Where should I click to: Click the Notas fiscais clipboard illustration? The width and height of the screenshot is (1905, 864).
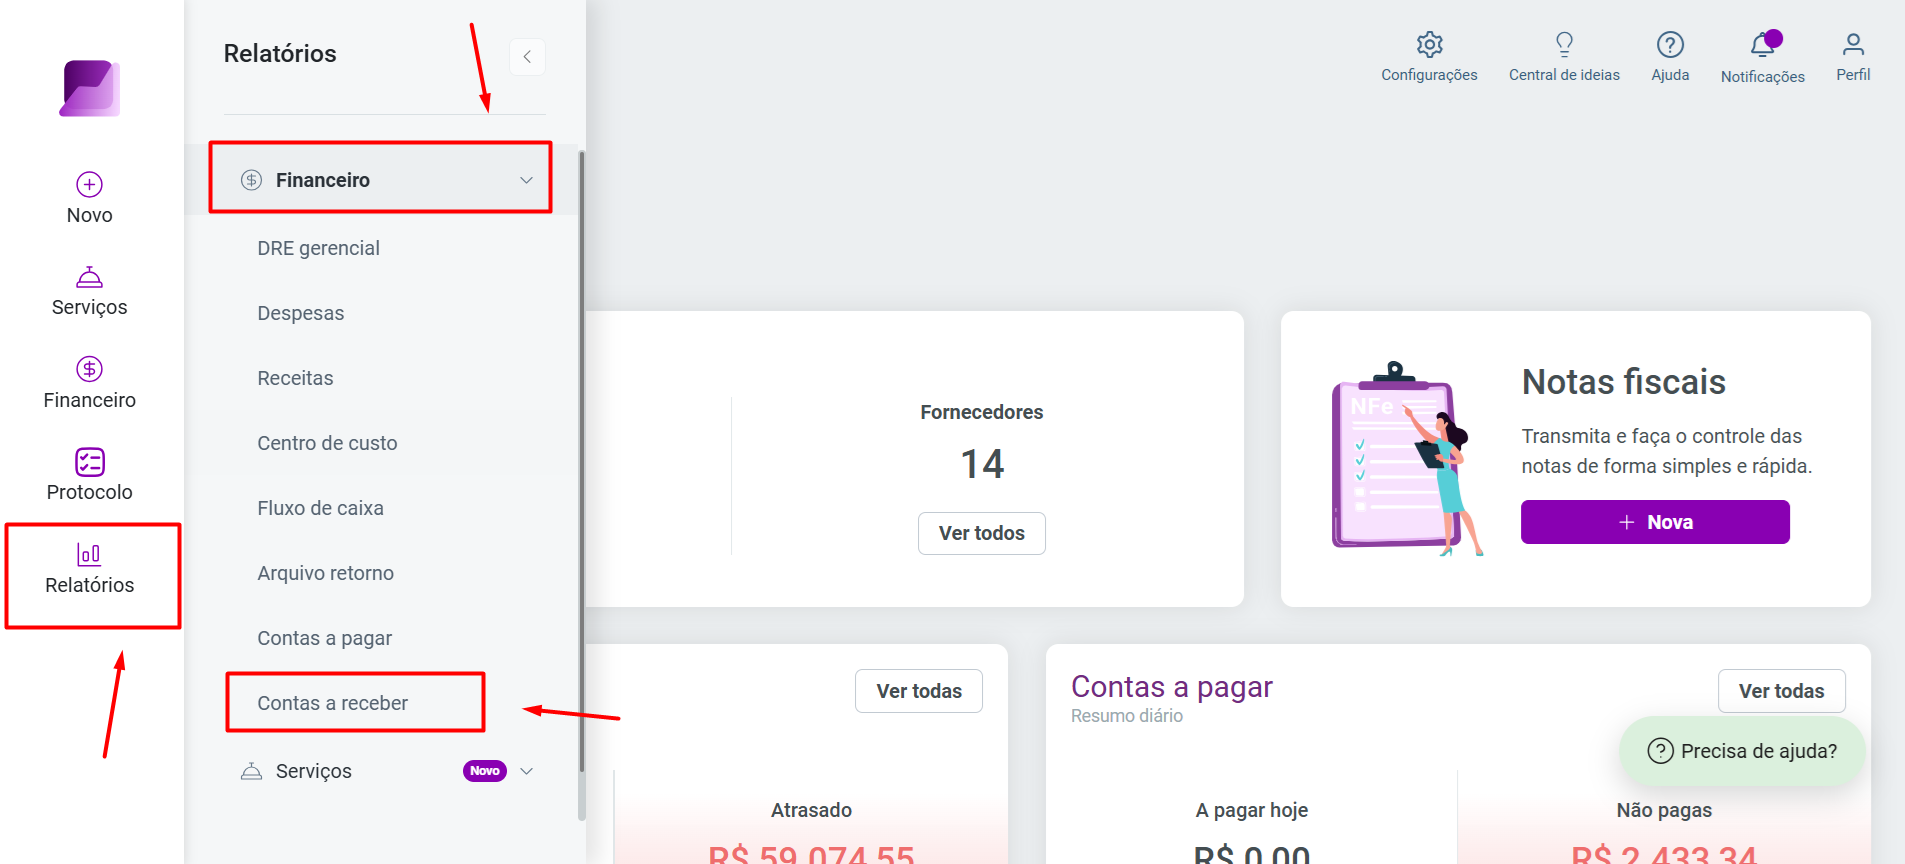point(1407,459)
